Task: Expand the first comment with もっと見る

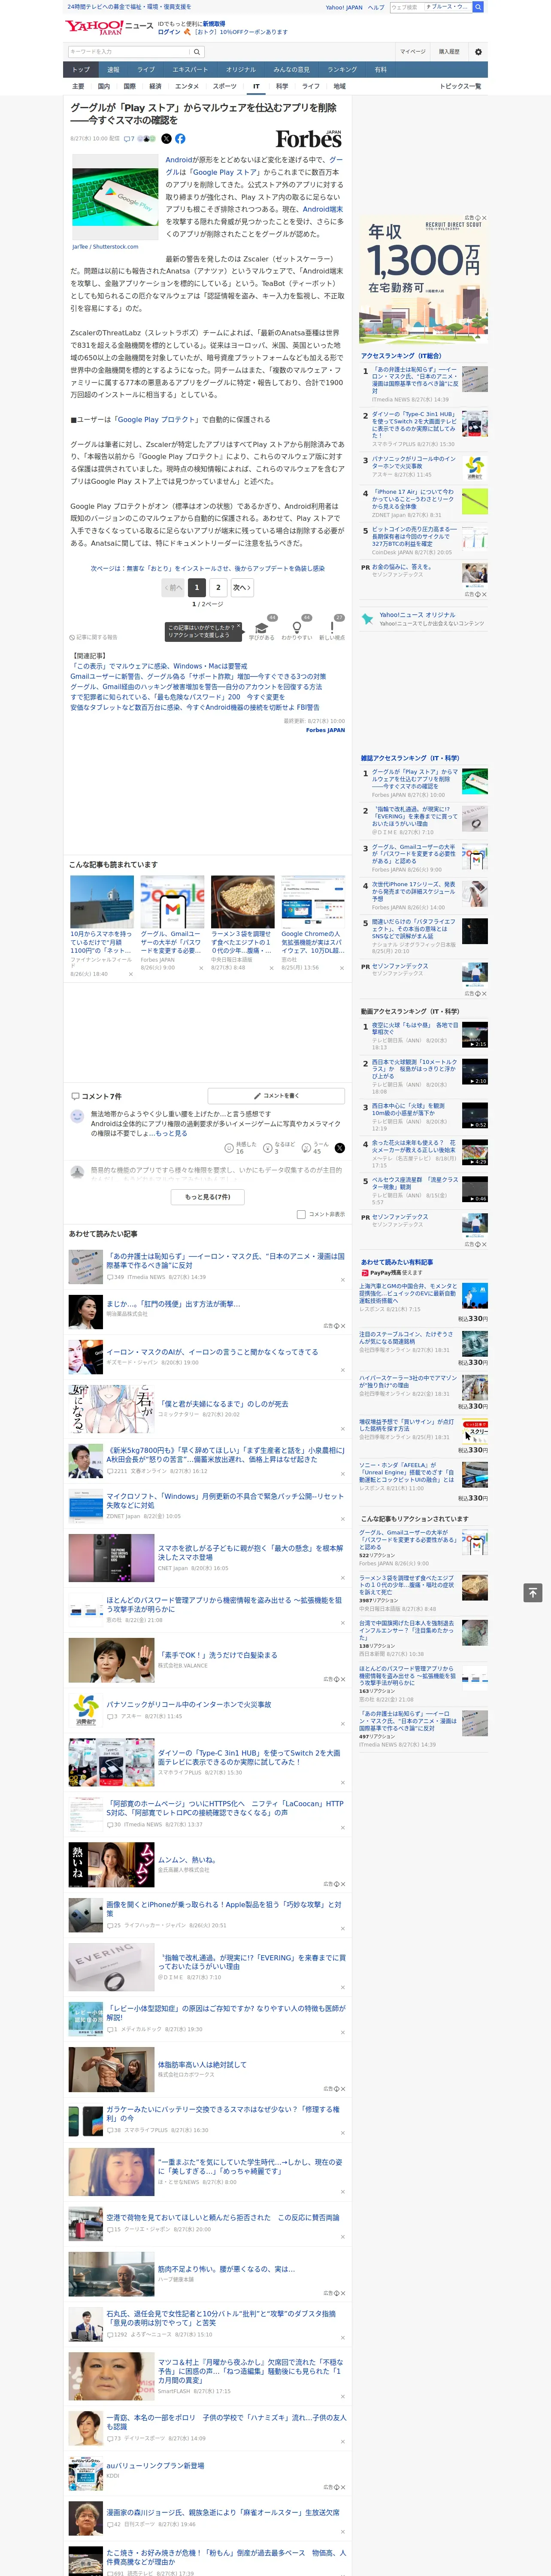Action: pyautogui.click(x=171, y=1133)
